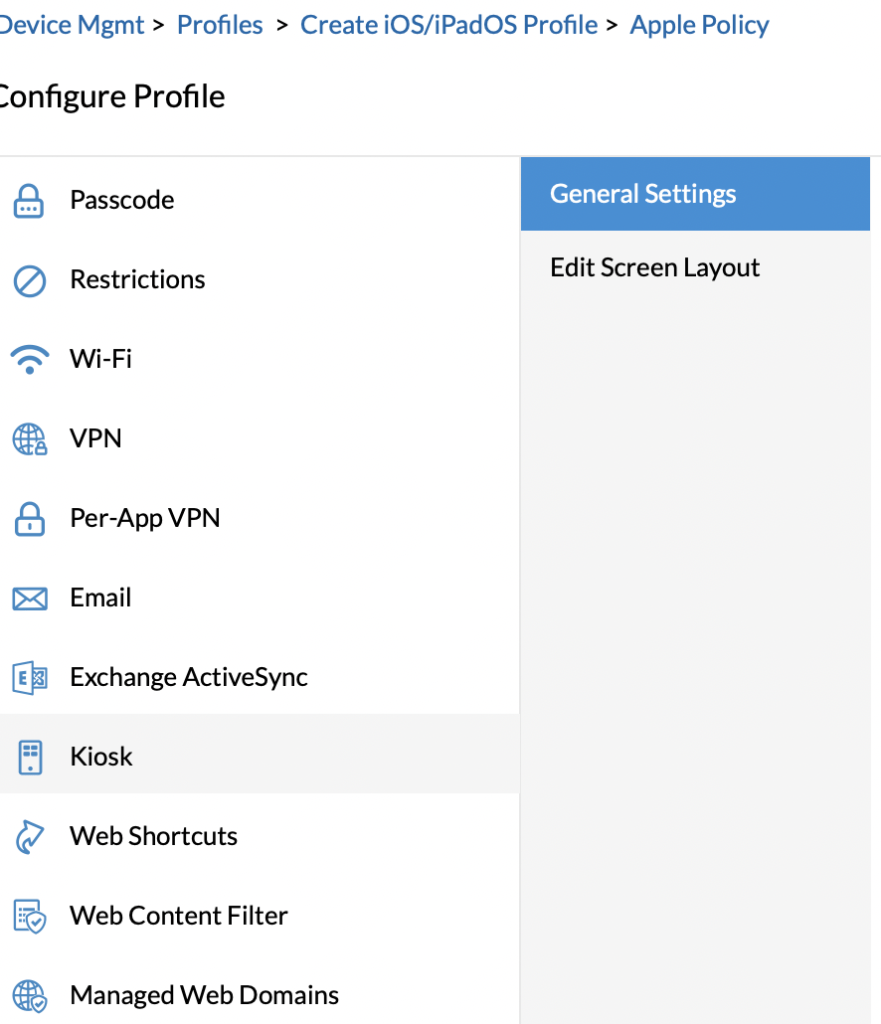Click the Managed Web Domains globe icon
This screenshot has width=881, height=1024.
(29, 996)
